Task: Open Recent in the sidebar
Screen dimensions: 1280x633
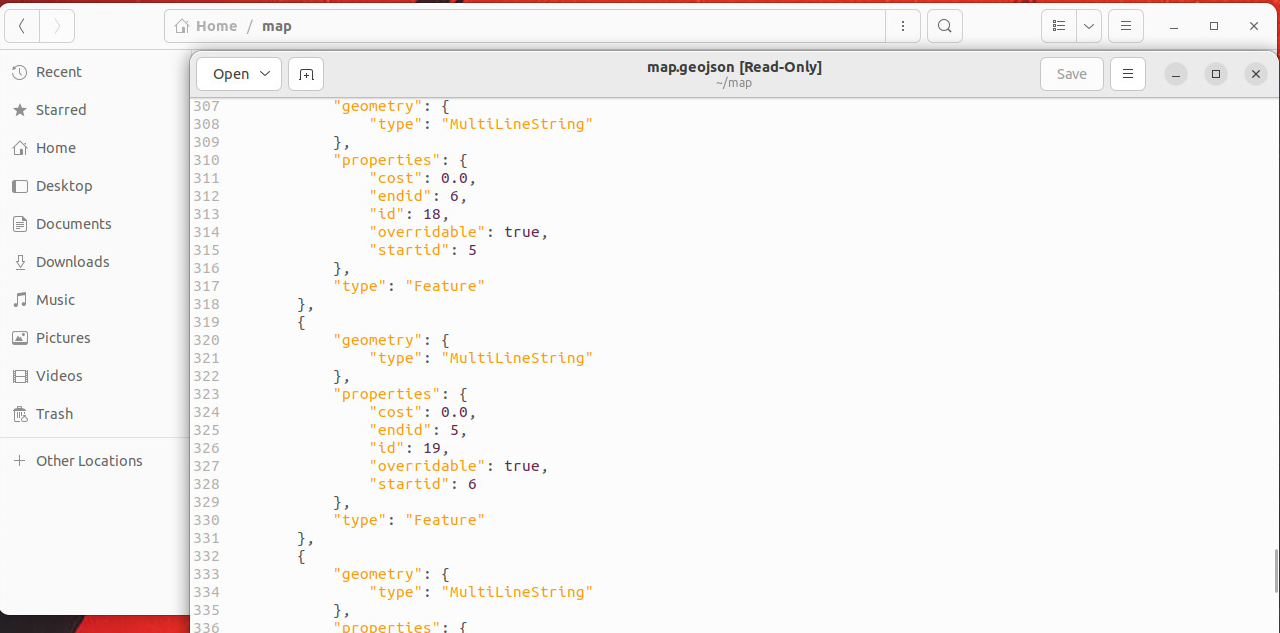Action: (x=58, y=72)
